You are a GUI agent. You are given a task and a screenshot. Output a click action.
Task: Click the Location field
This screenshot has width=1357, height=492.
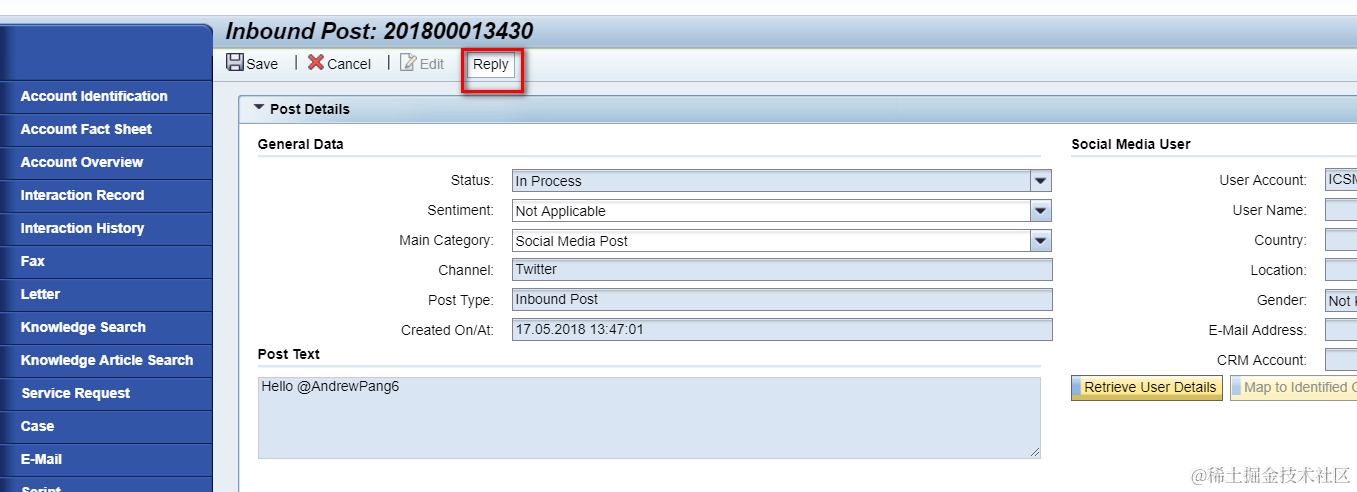click(x=1341, y=270)
